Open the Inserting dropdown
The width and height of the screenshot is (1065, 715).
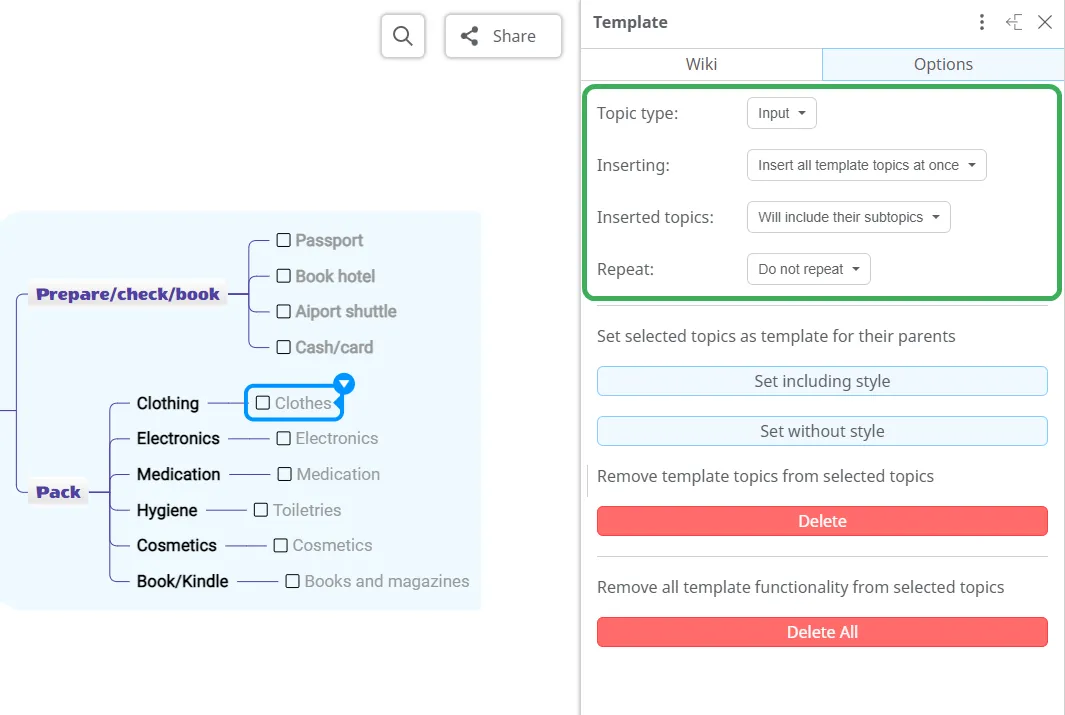[866, 165]
